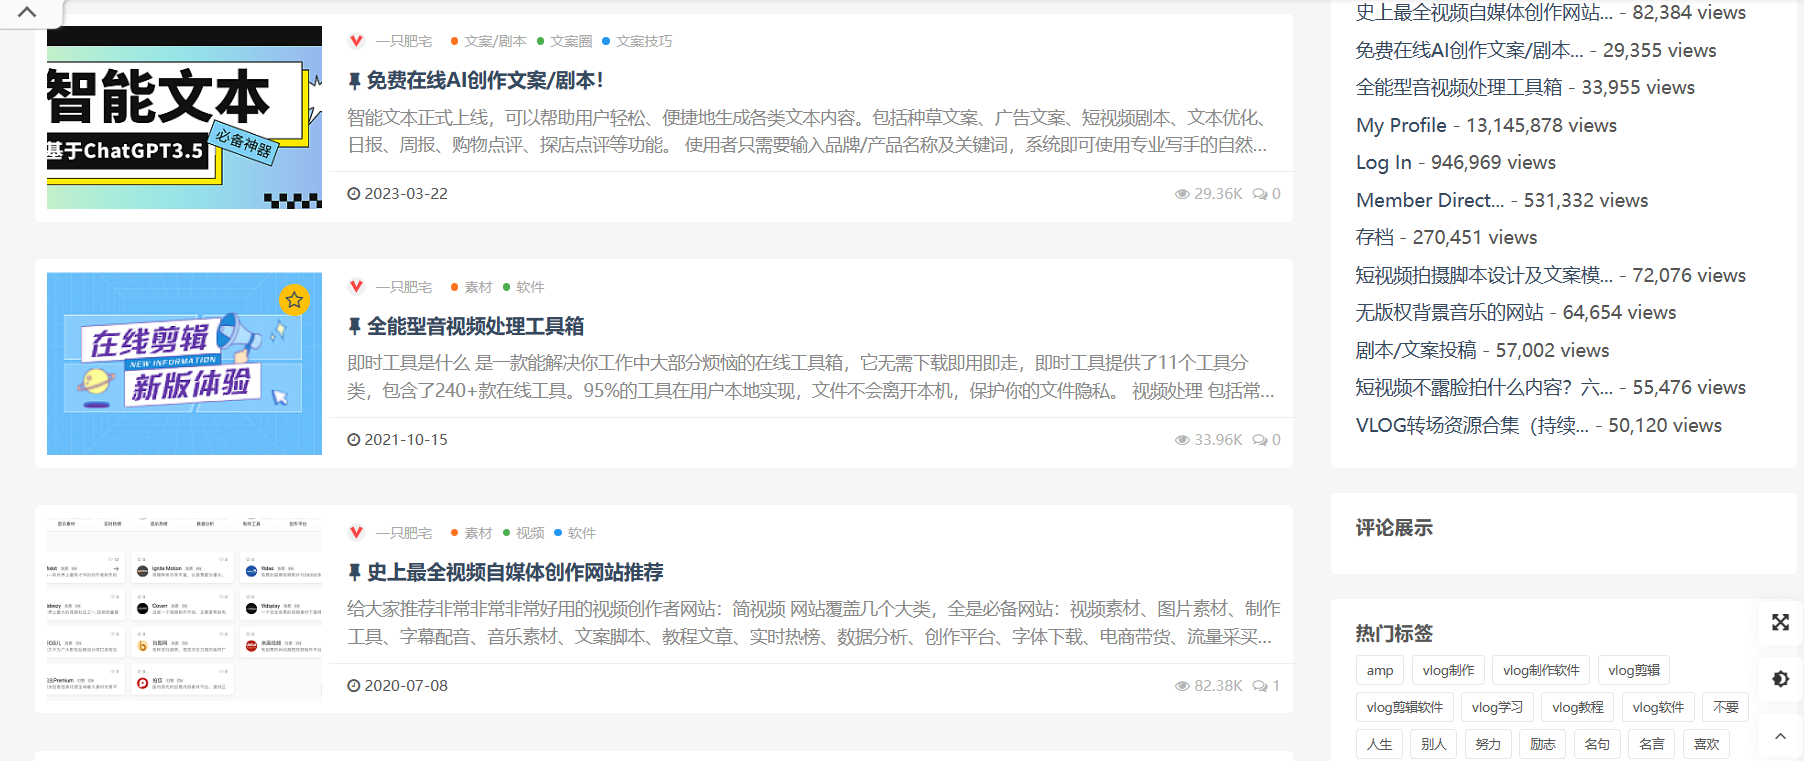The width and height of the screenshot is (1804, 761).
Task: Click the fullscreen expand icon
Action: [1780, 622]
